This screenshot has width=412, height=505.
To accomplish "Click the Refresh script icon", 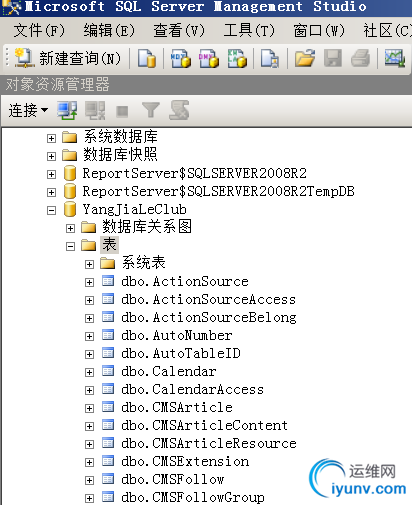I will coord(179,110).
